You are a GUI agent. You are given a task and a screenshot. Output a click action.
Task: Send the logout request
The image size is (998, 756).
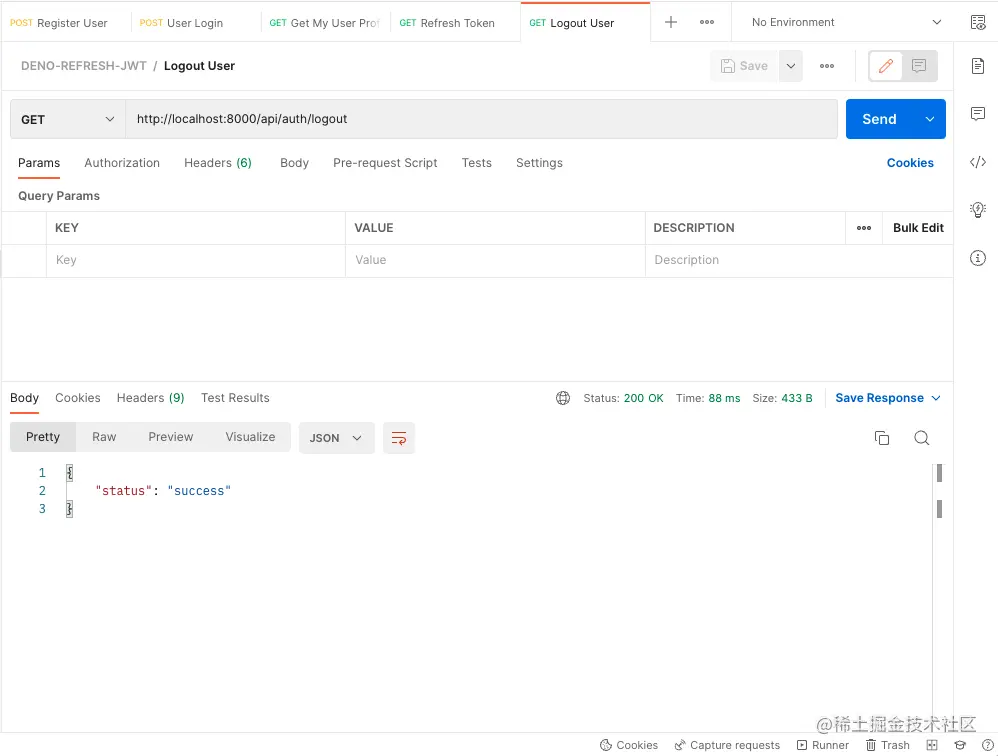pyautogui.click(x=880, y=119)
